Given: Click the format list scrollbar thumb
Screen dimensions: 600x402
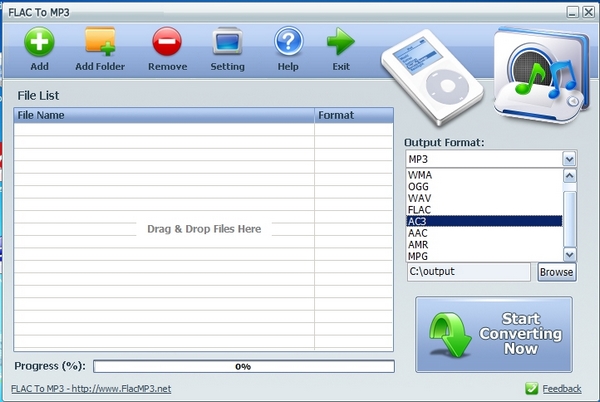Looking at the screenshot, I should [570, 219].
